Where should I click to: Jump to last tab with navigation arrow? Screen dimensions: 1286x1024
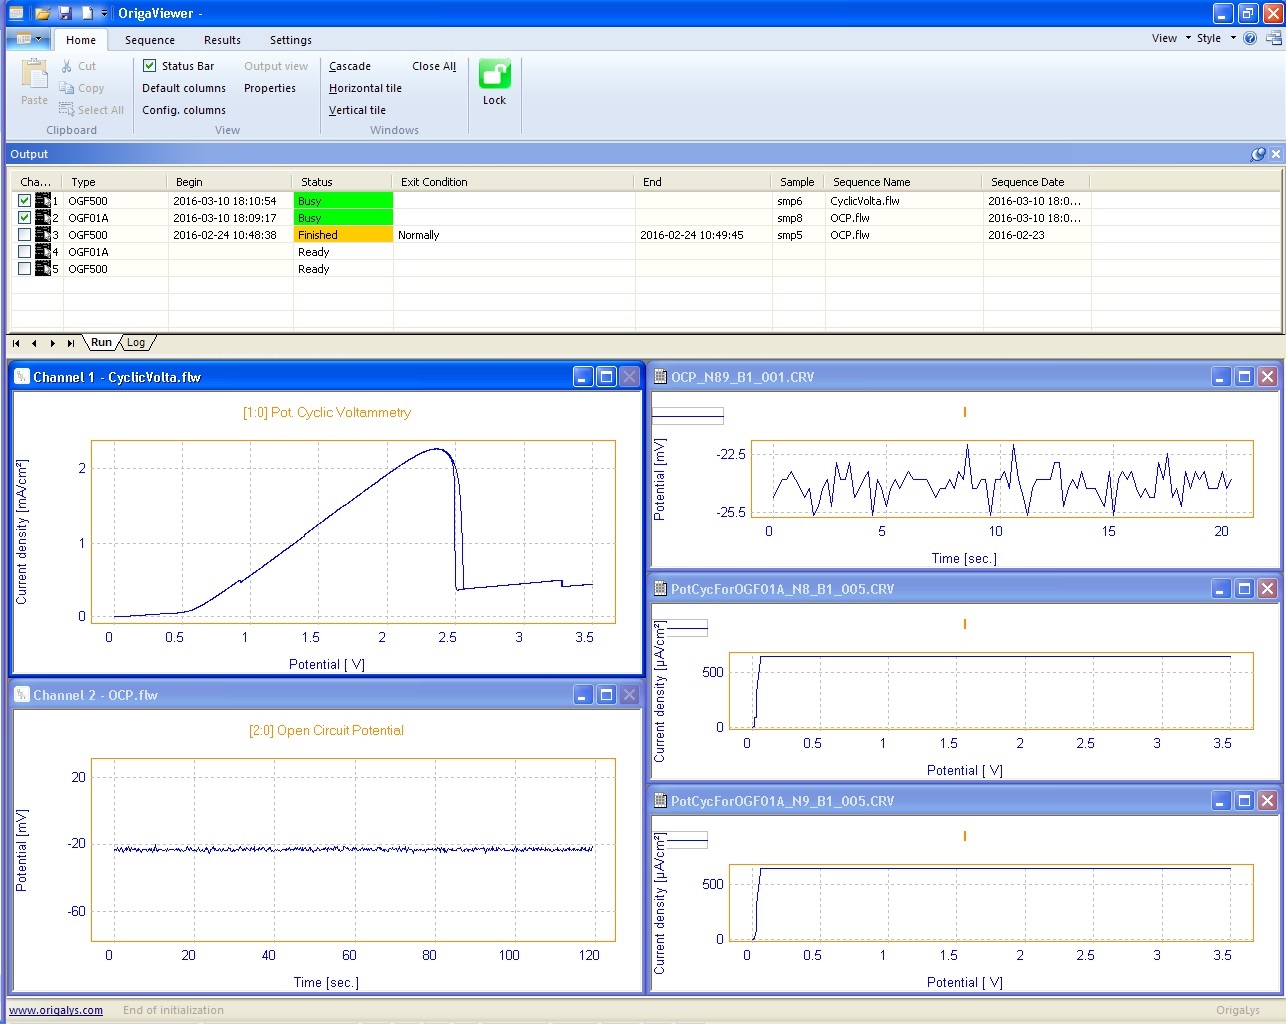[x=70, y=343]
